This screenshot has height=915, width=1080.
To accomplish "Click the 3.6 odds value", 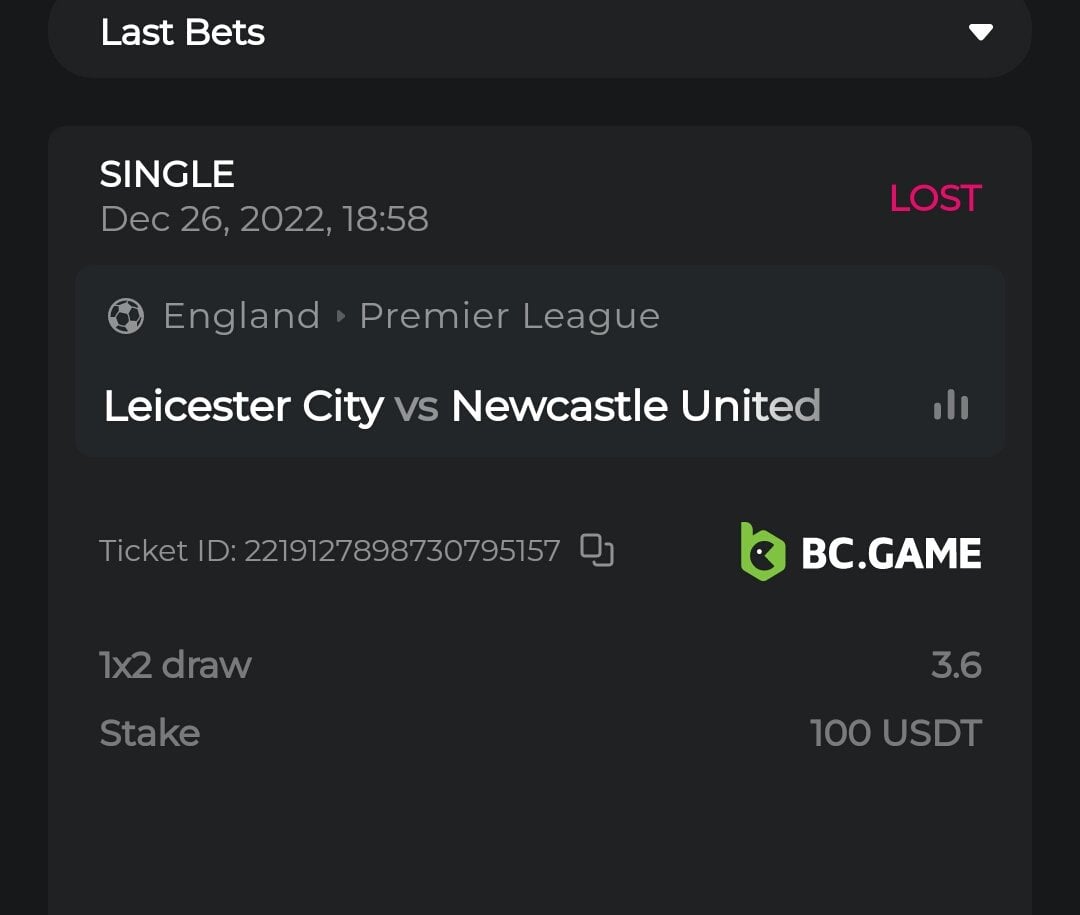I will tap(956, 665).
